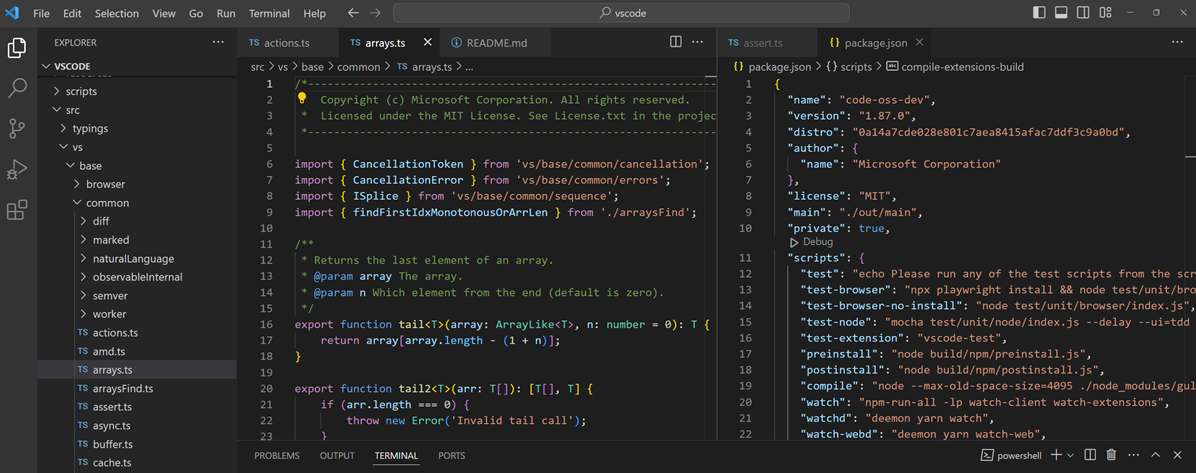Split the terminal

click(x=1091, y=455)
